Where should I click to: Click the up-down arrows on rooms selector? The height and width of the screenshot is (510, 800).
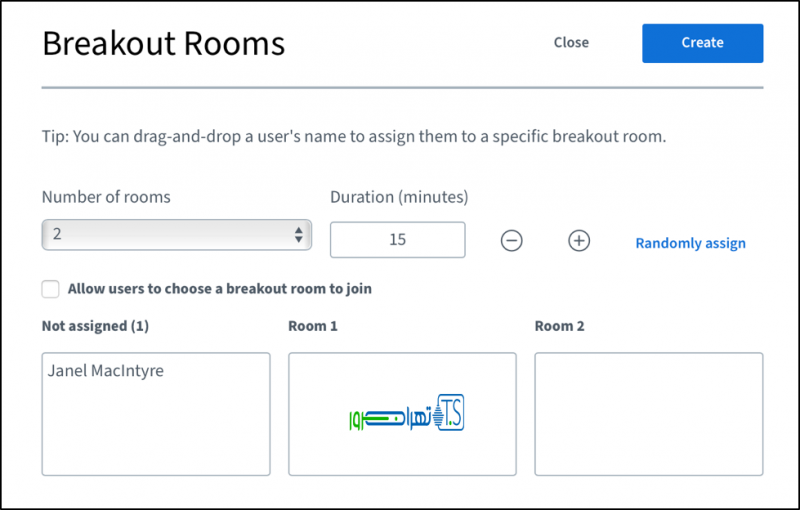point(298,235)
